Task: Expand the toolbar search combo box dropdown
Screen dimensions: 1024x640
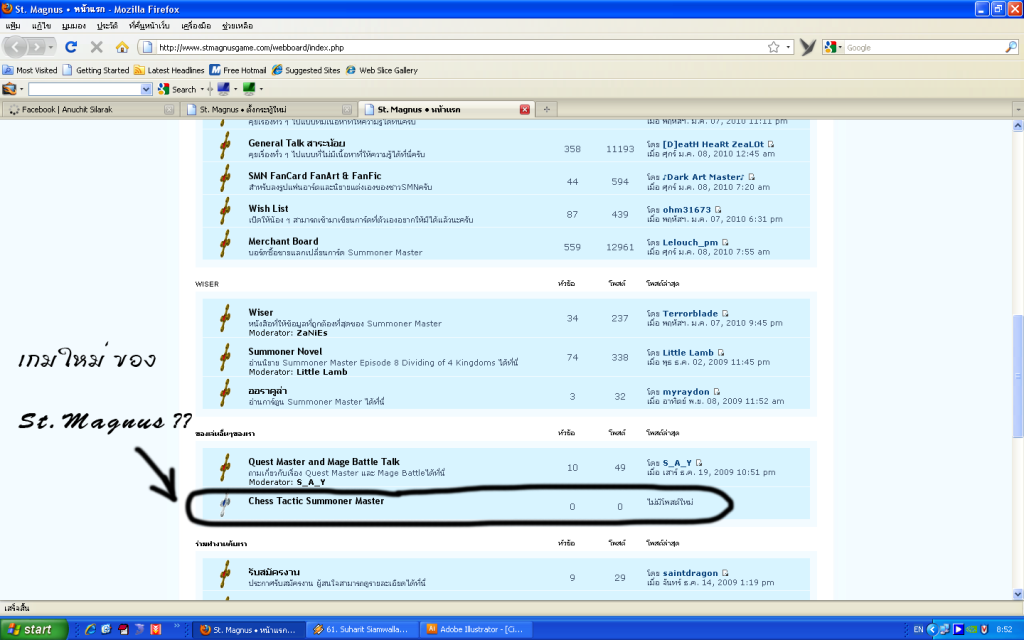Action: click(x=146, y=89)
